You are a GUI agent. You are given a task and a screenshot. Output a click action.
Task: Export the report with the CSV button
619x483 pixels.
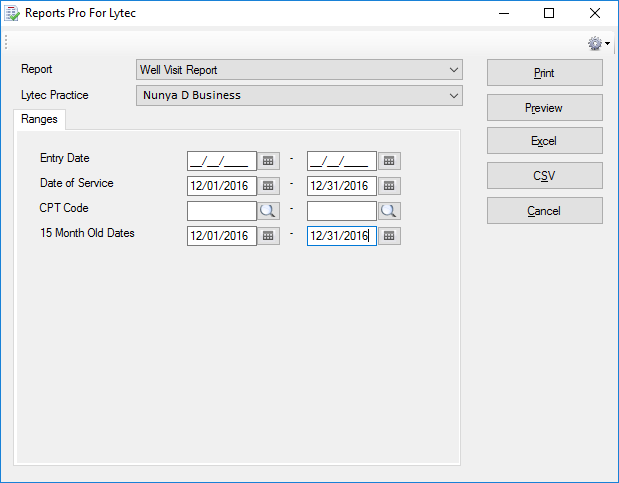pos(545,175)
